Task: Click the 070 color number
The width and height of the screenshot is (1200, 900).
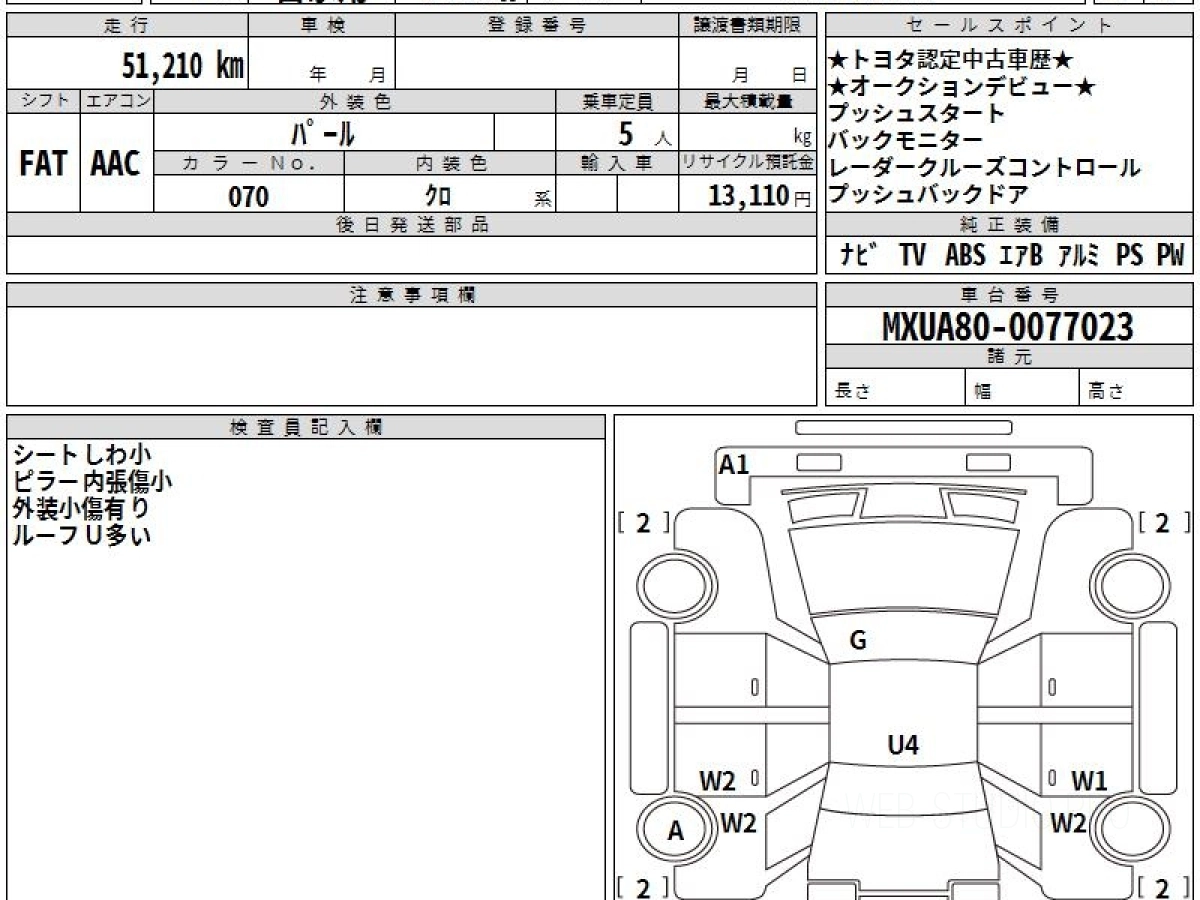Action: click(x=249, y=196)
